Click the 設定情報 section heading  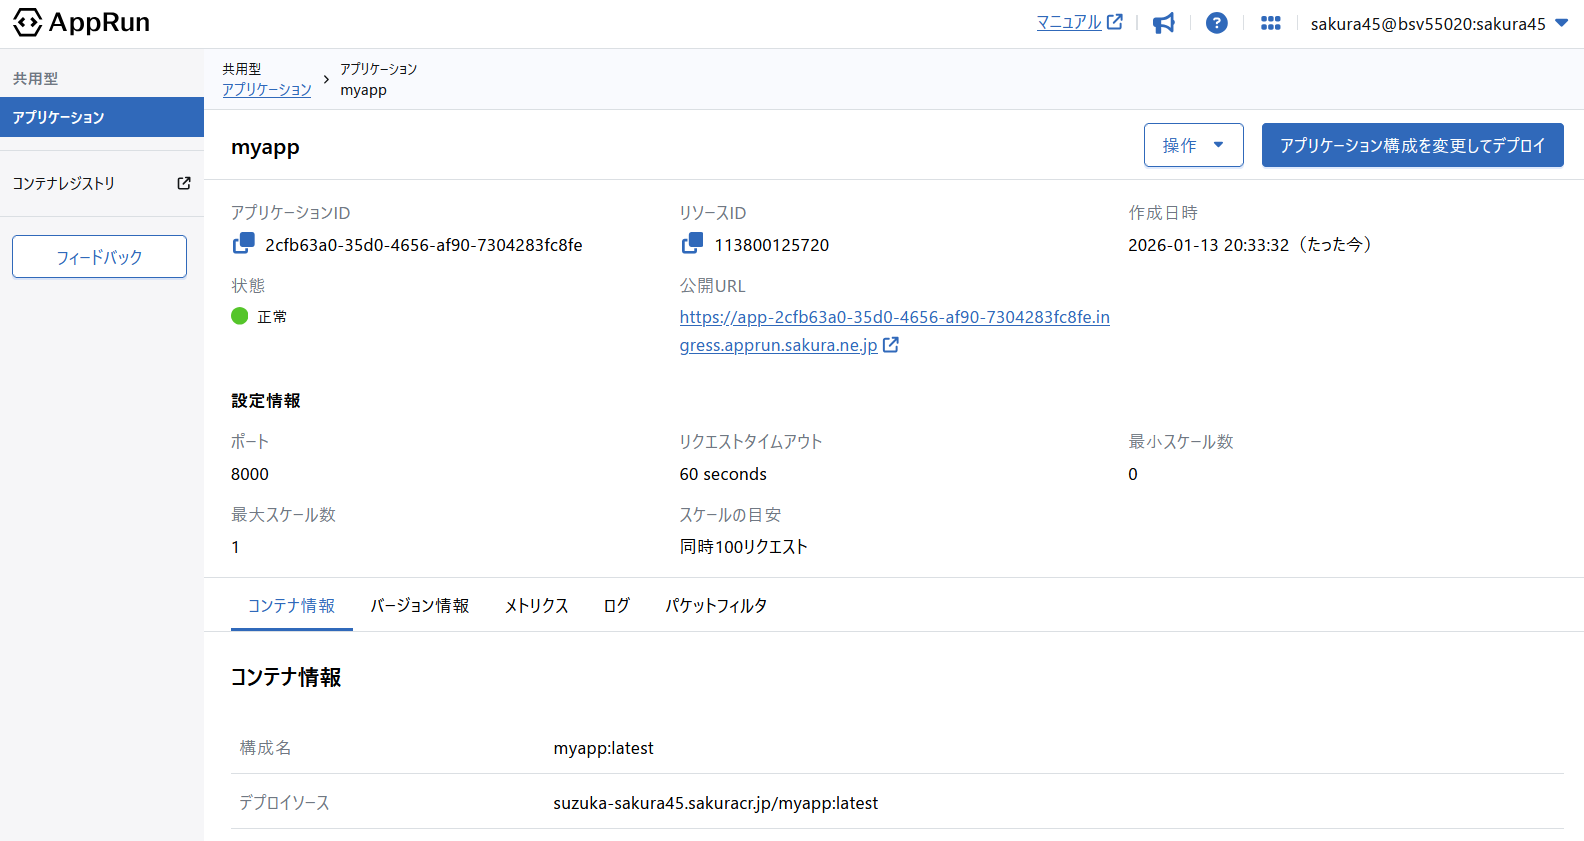[266, 401]
